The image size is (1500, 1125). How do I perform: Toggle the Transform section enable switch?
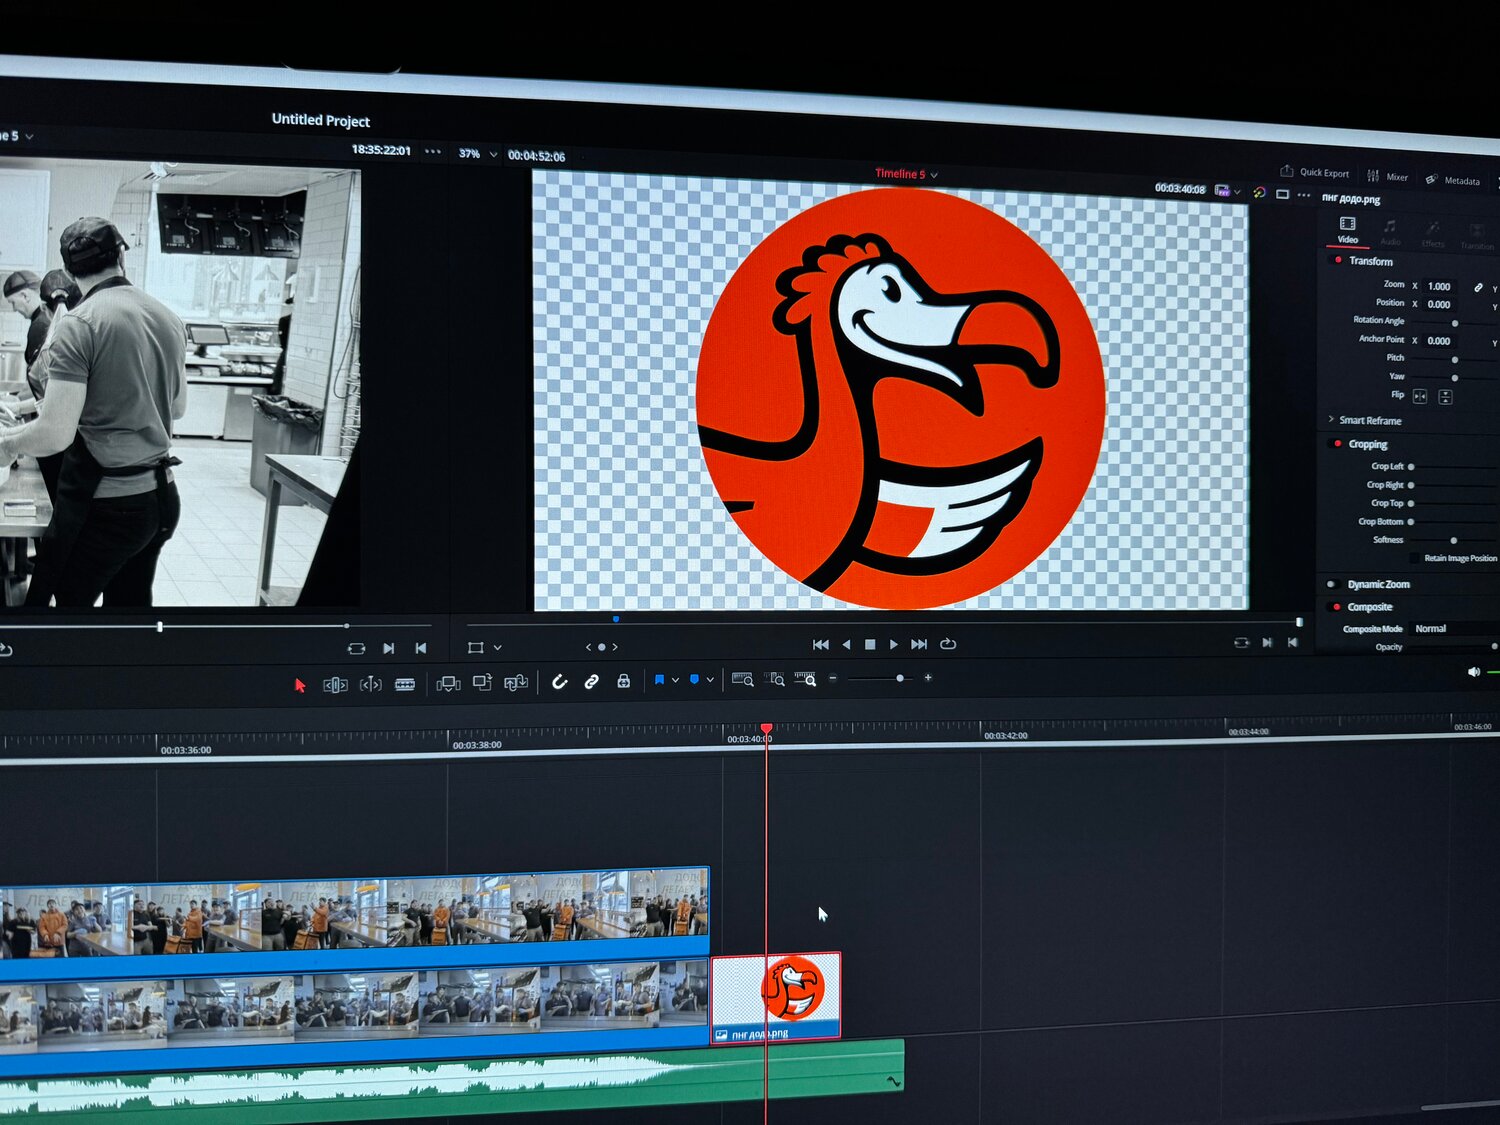[1337, 260]
